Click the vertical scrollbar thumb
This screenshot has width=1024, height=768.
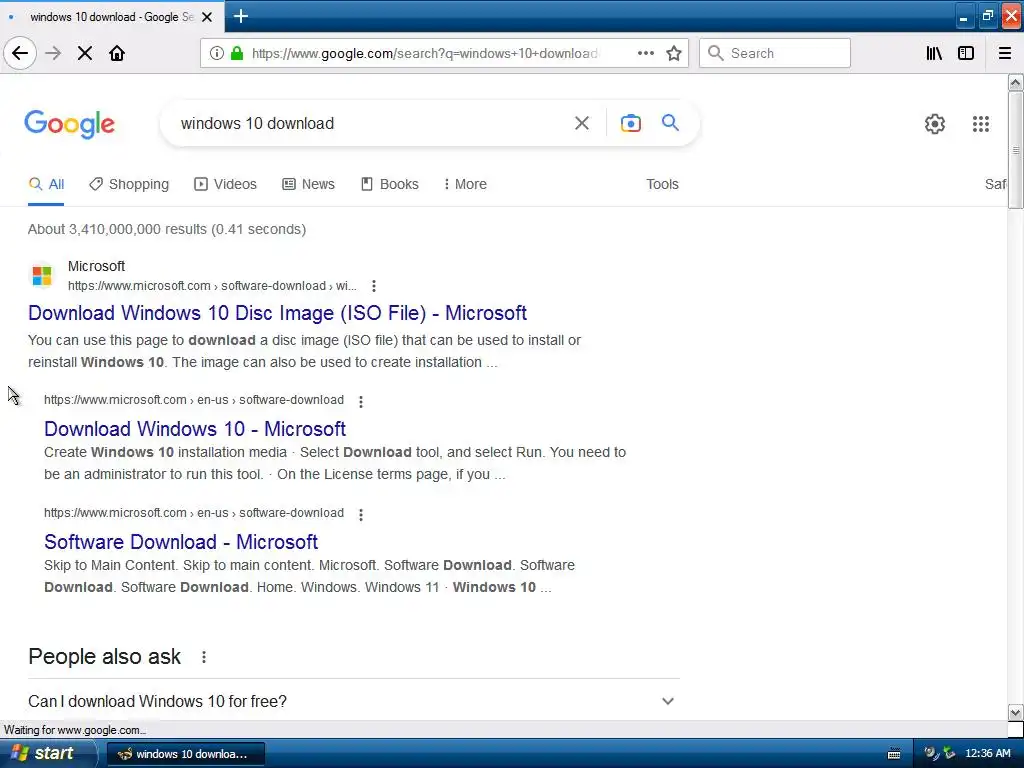[x=1015, y=150]
